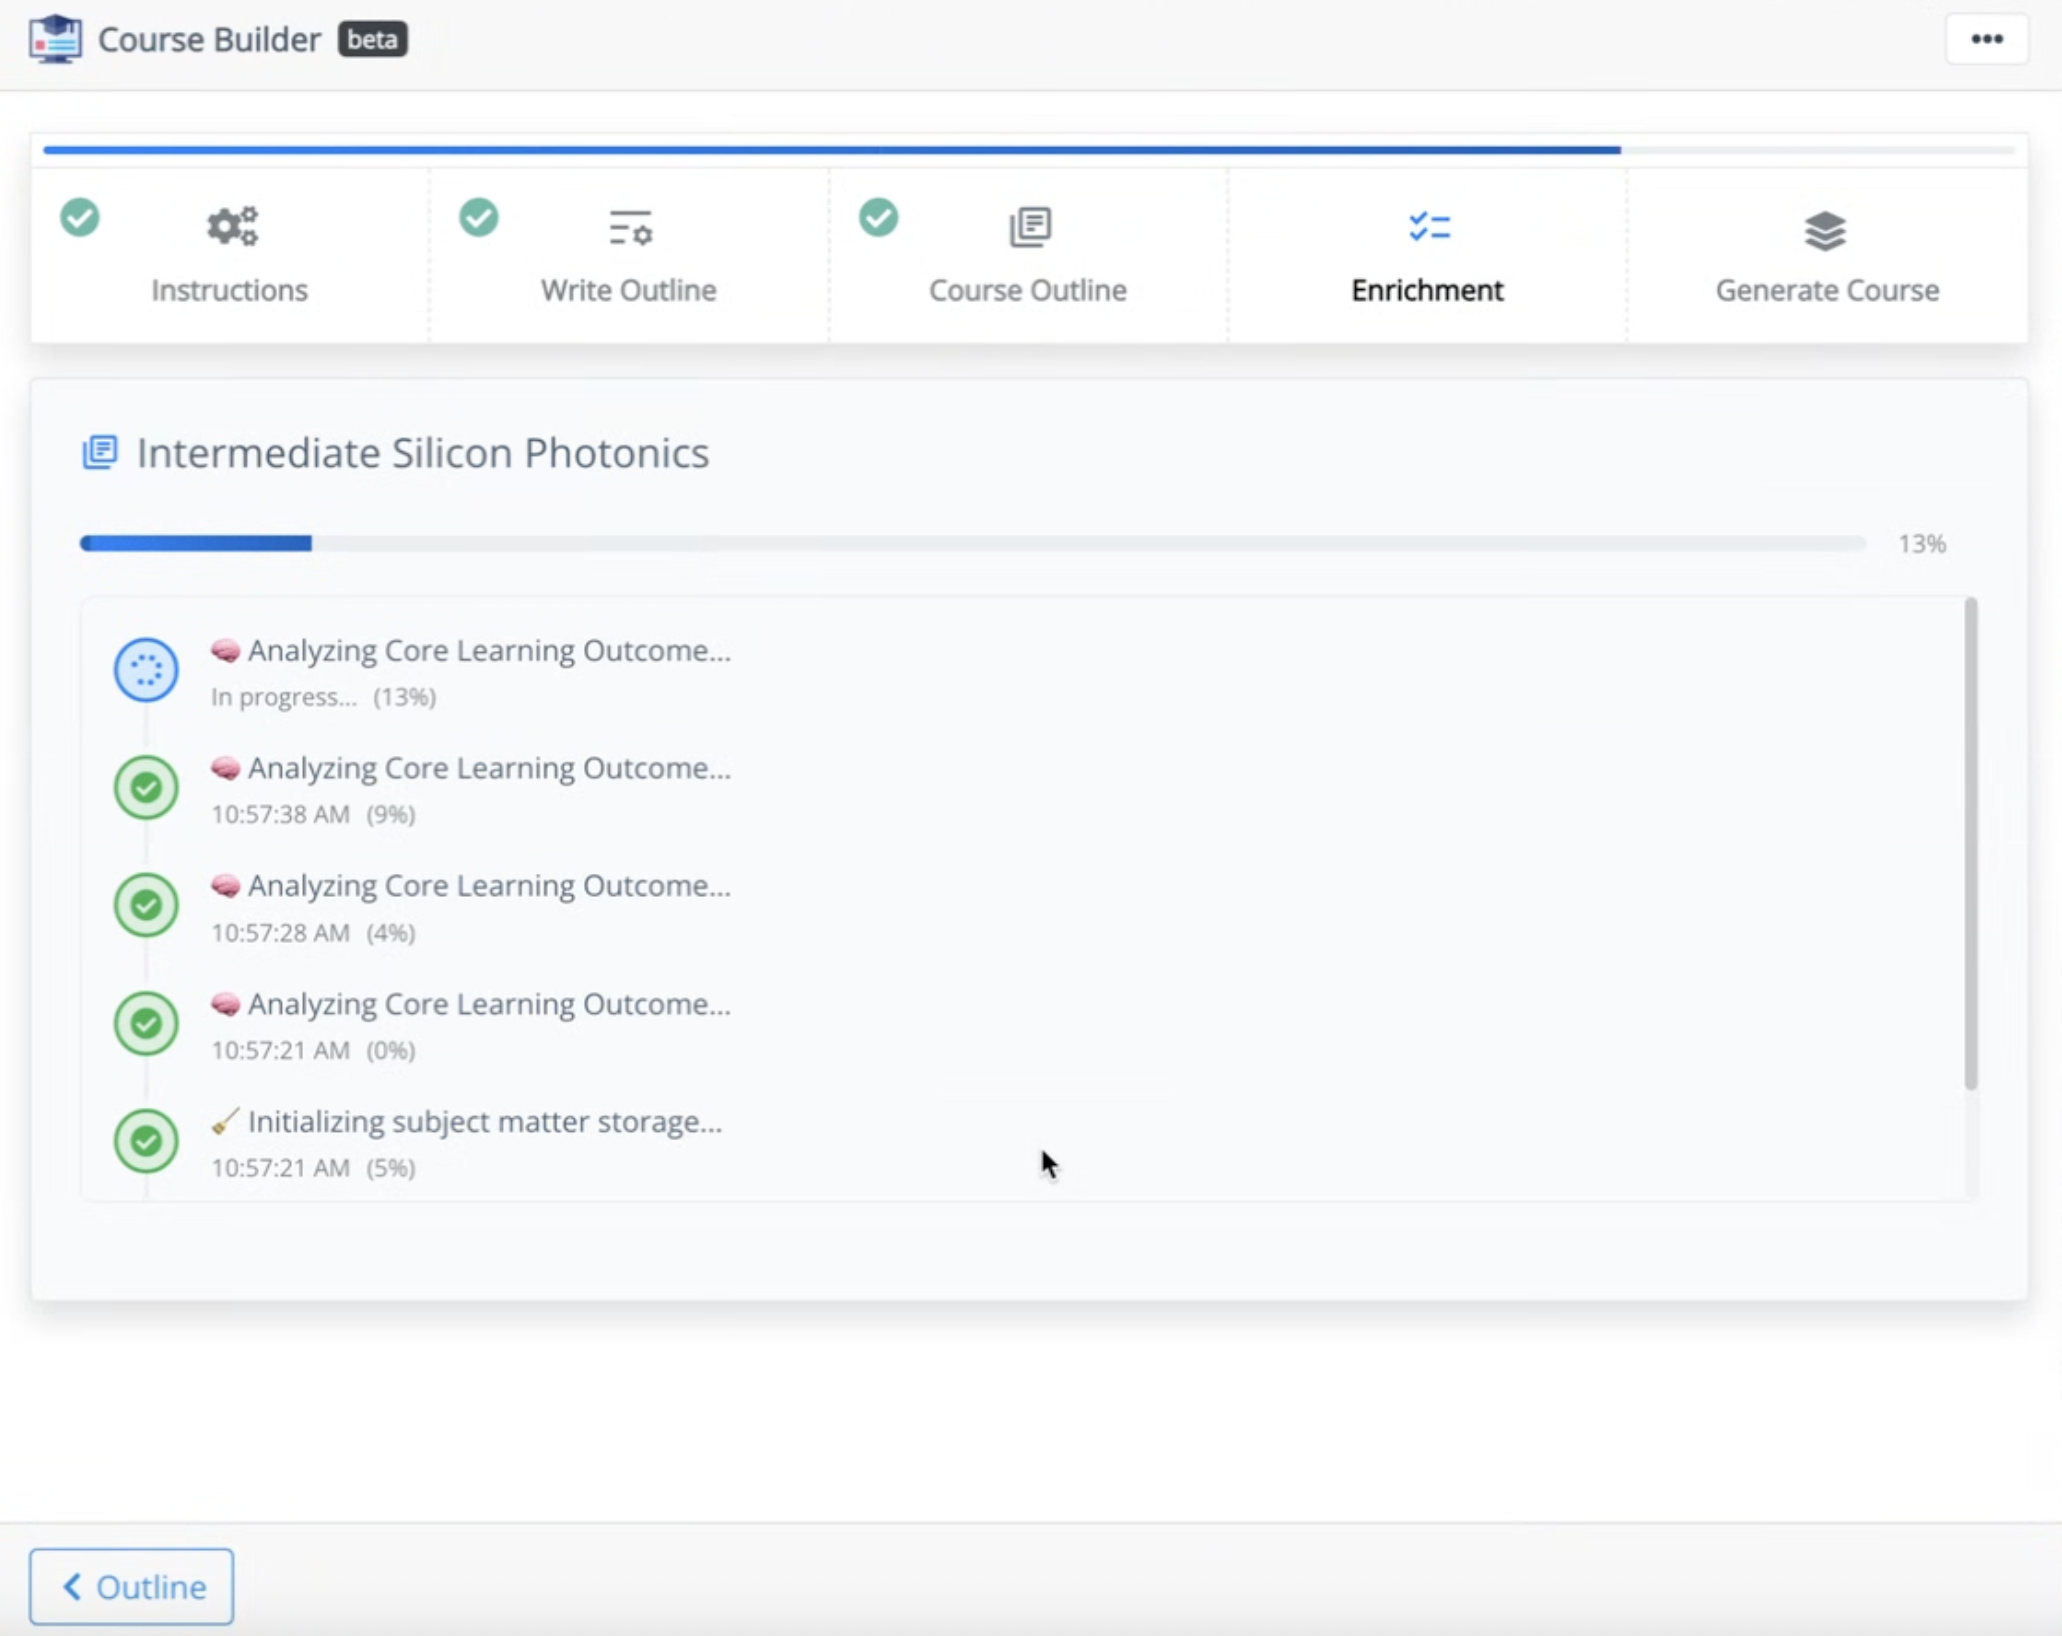This screenshot has height=1636, width=2062.
Task: Switch to the Generate Course tab
Action: coord(1826,290)
